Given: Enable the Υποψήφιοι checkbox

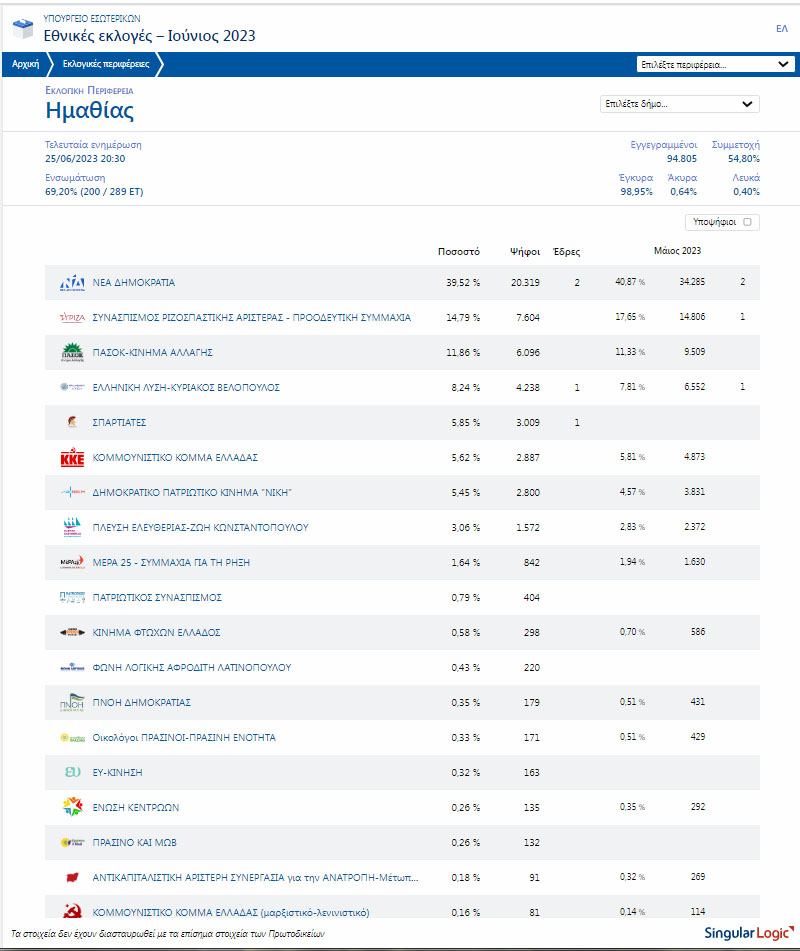Looking at the screenshot, I should pos(747,222).
